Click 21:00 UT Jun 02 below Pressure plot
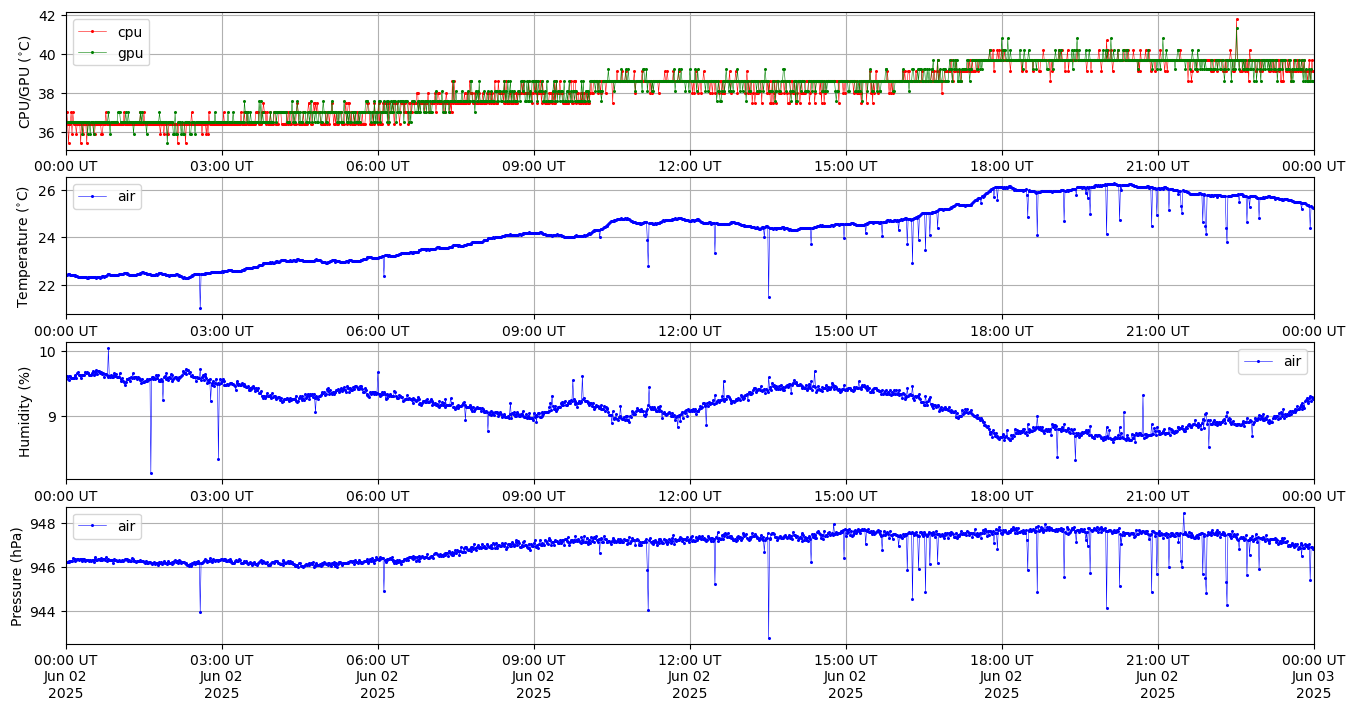 click(x=1158, y=676)
